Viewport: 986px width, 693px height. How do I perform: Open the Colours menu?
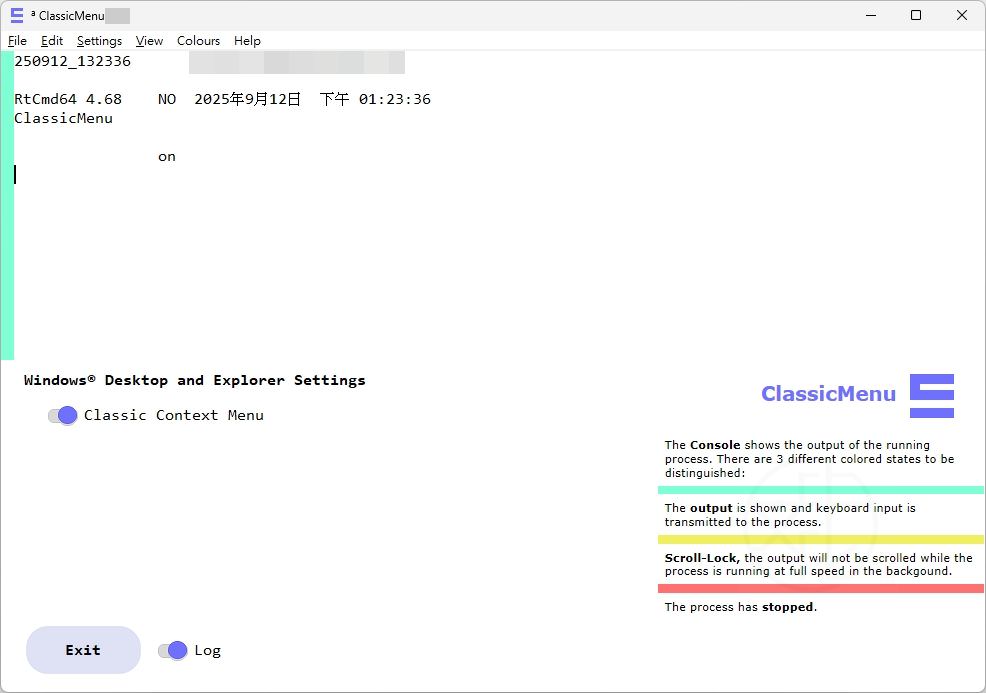tap(198, 41)
